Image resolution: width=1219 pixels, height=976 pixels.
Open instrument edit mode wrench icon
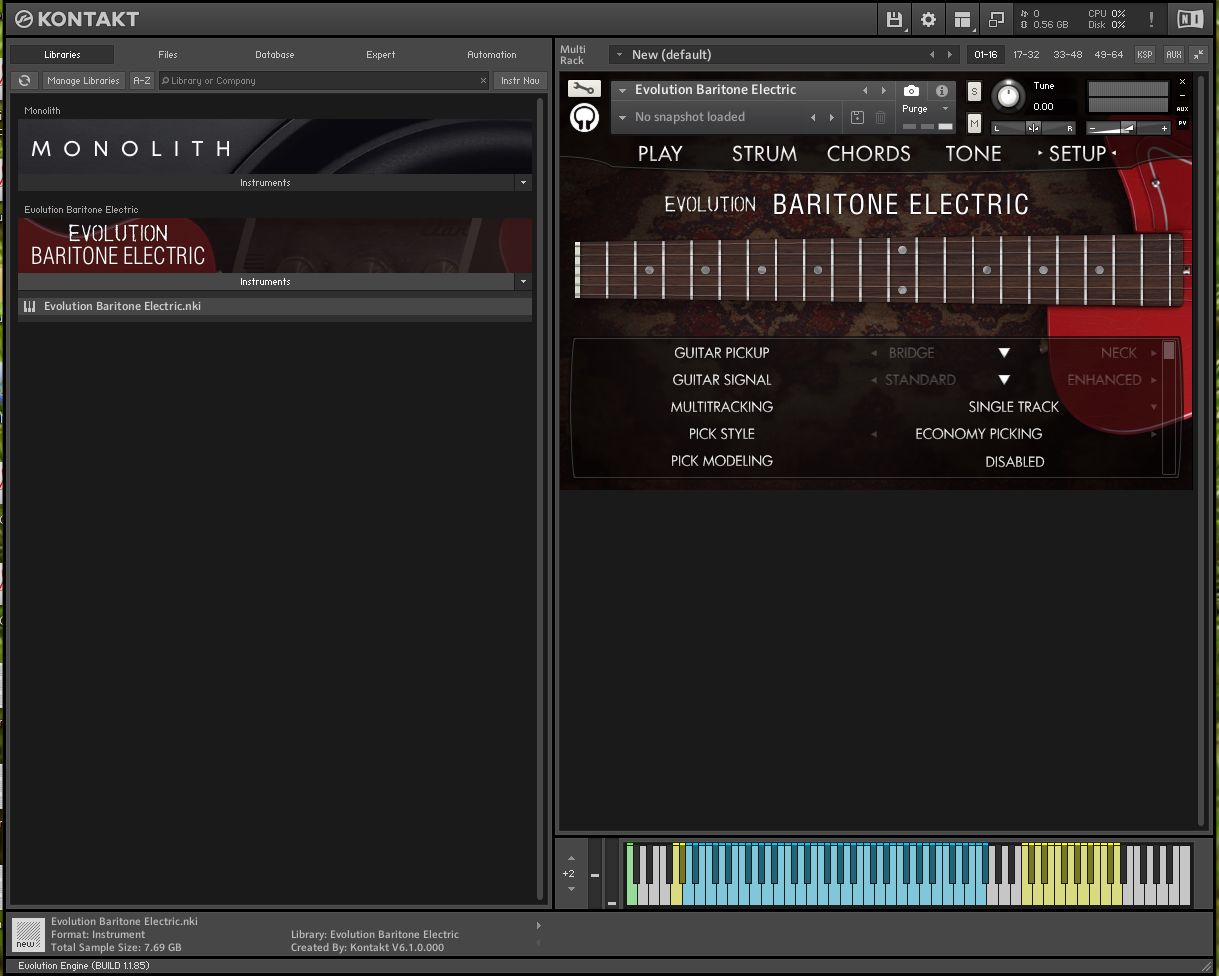pyautogui.click(x=584, y=89)
